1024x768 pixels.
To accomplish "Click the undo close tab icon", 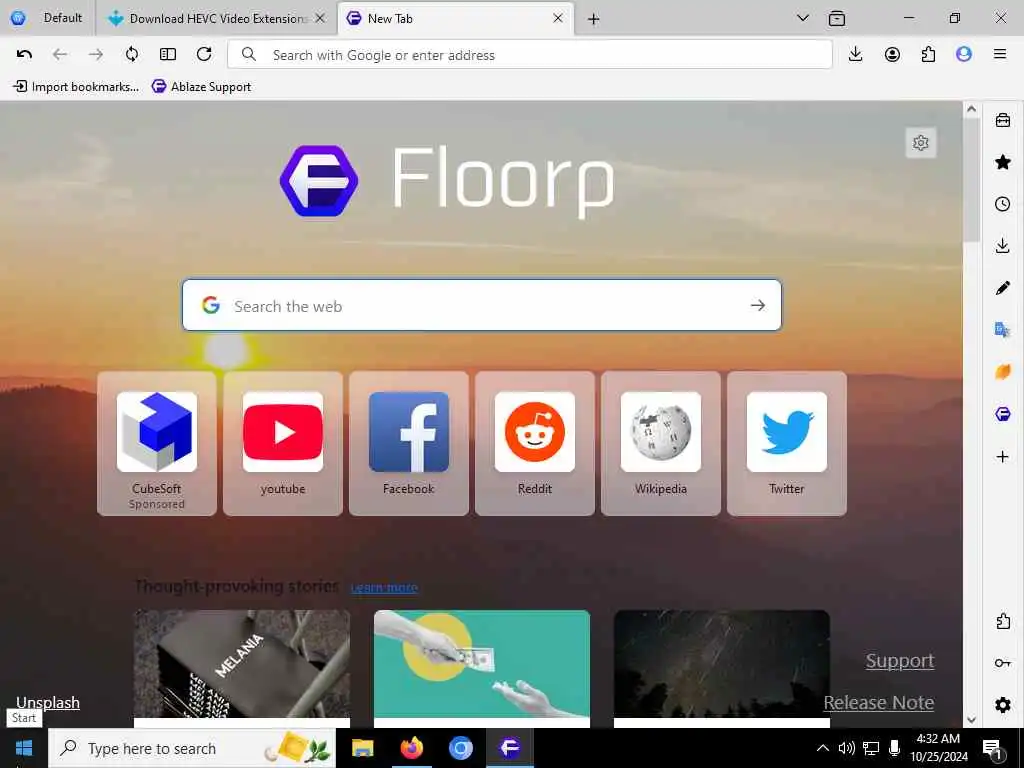I will 24,55.
